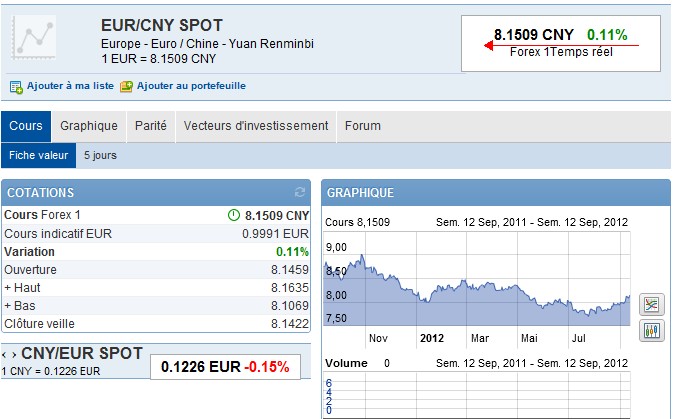Go to the Forum tab
This screenshot has height=419, width=675.
(x=362, y=126)
